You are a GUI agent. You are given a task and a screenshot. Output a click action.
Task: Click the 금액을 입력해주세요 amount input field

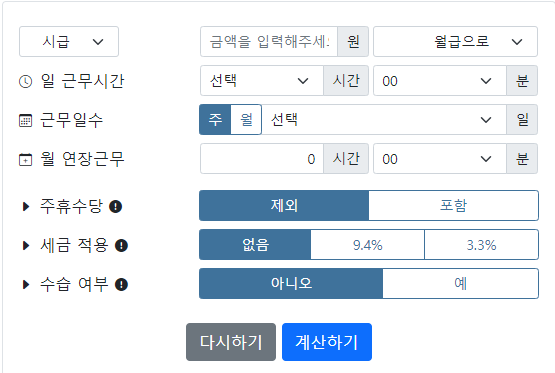click(269, 41)
